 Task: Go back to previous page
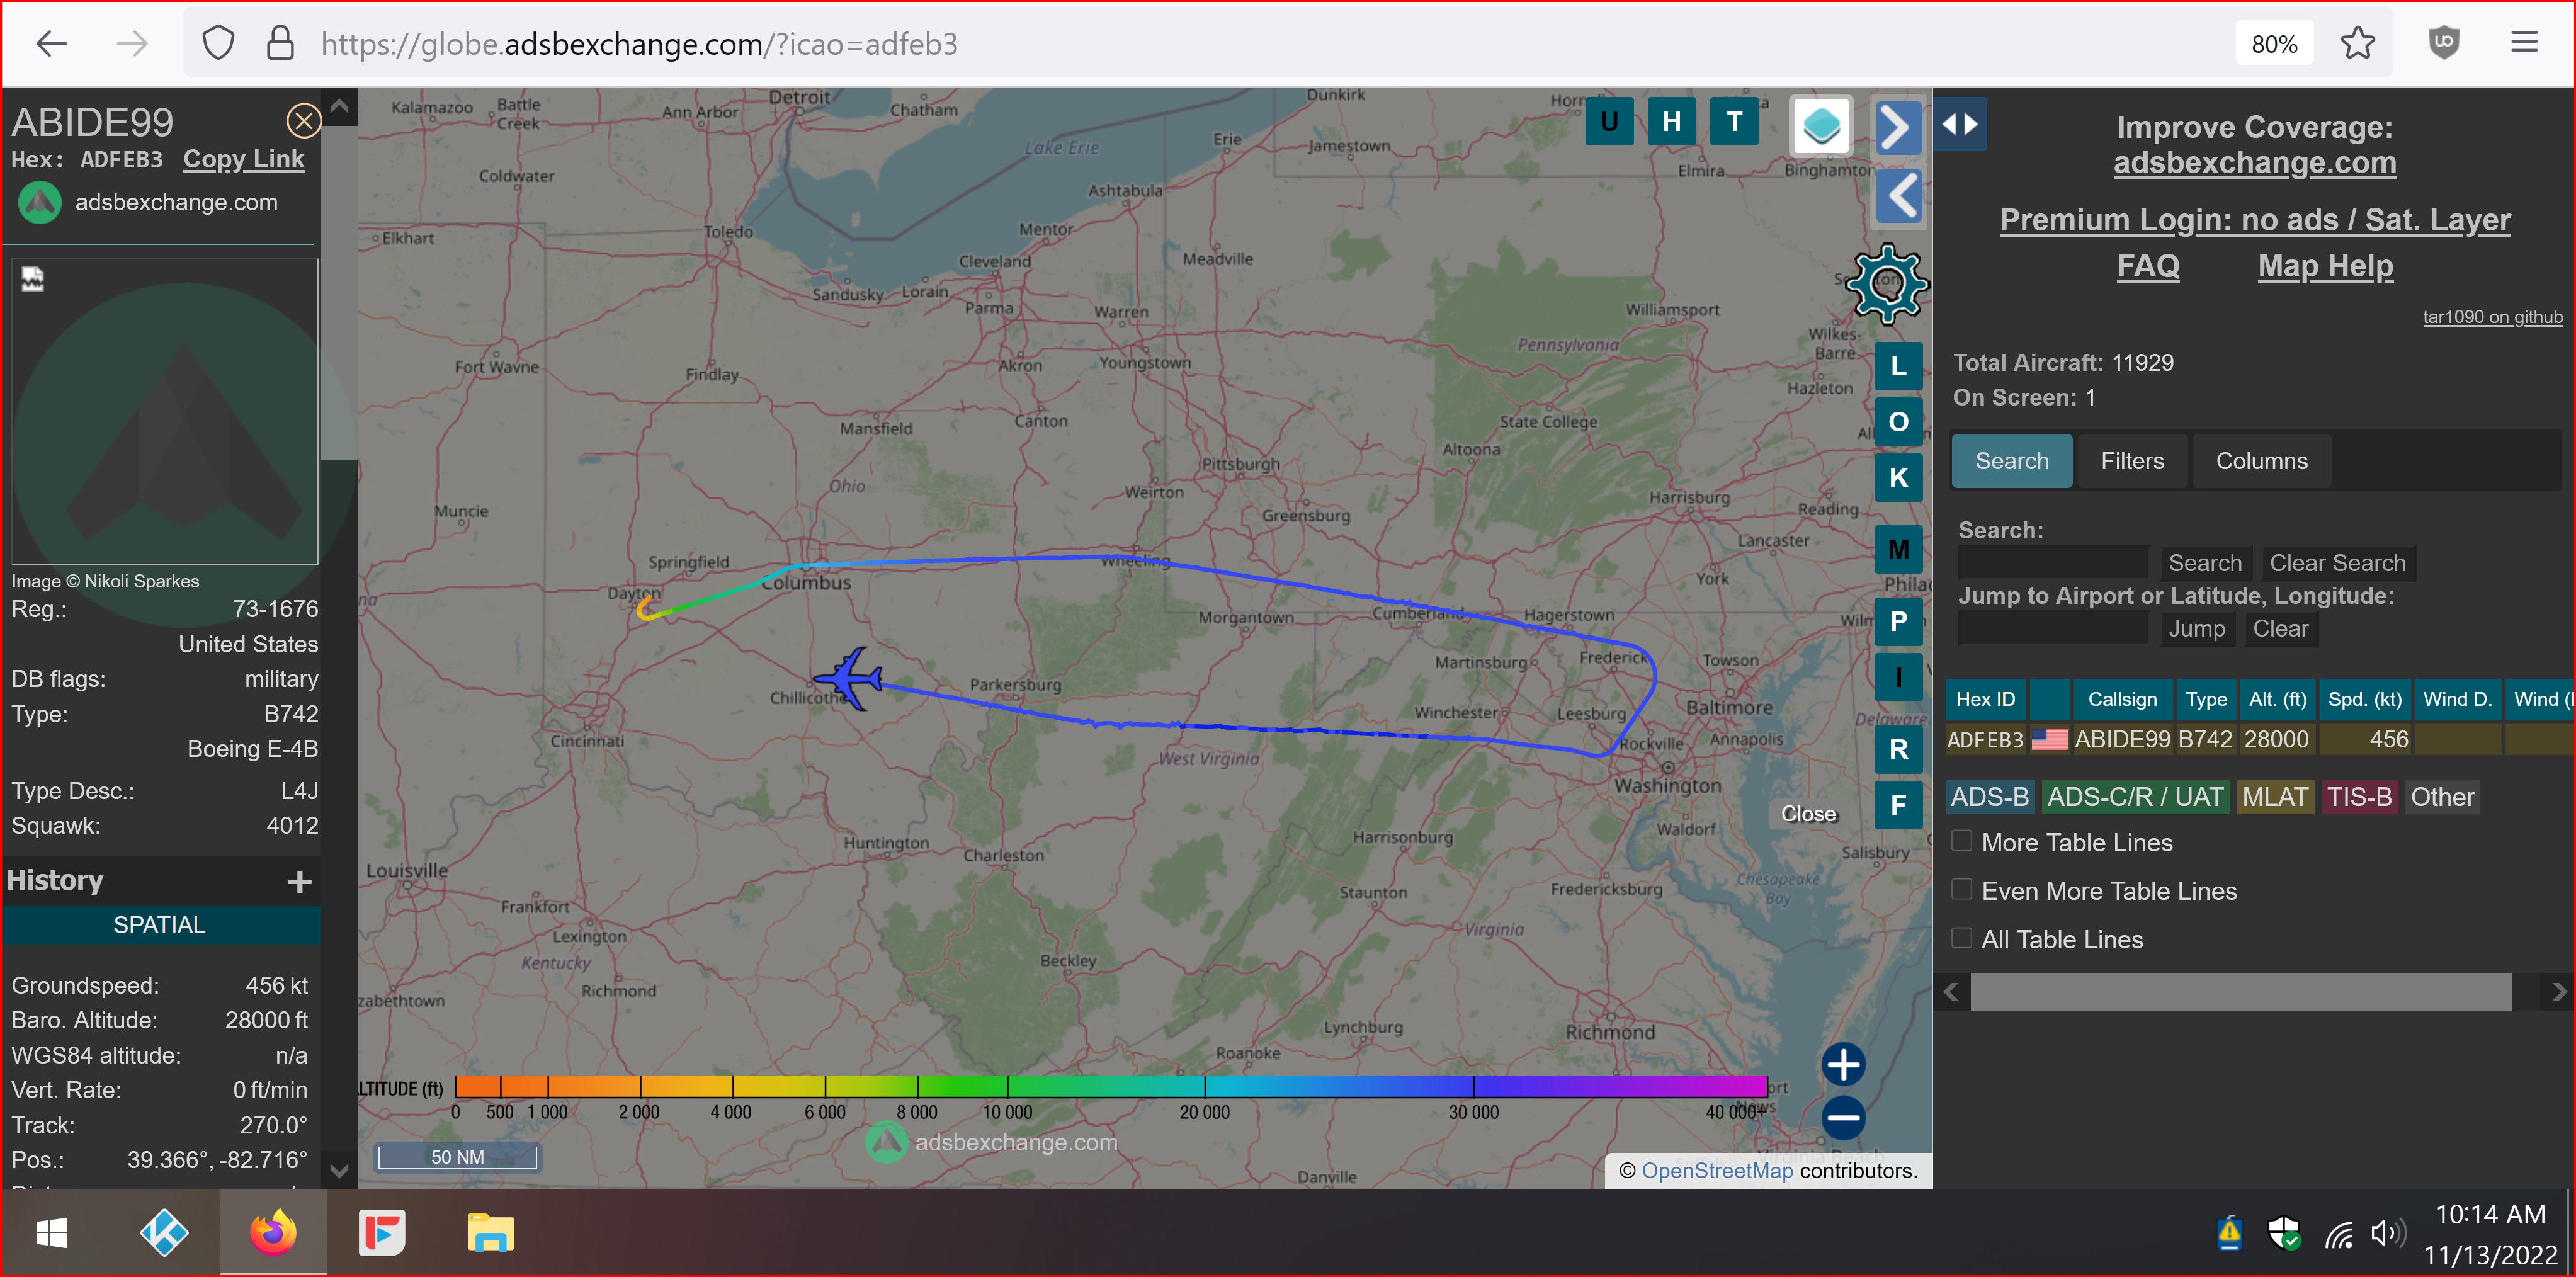tap(51, 43)
